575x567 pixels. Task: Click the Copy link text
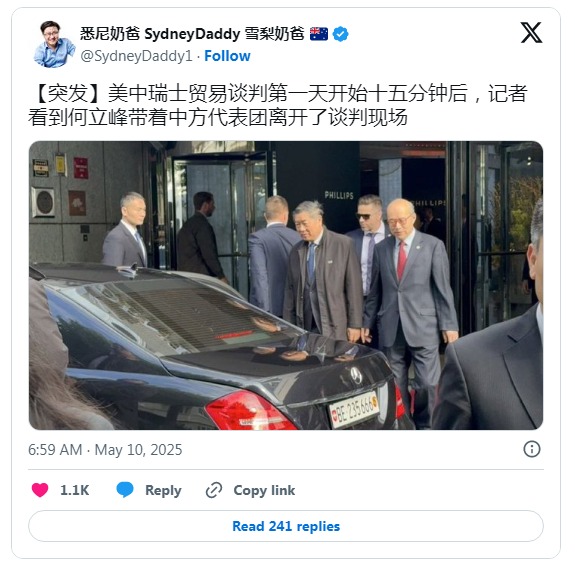(x=264, y=490)
